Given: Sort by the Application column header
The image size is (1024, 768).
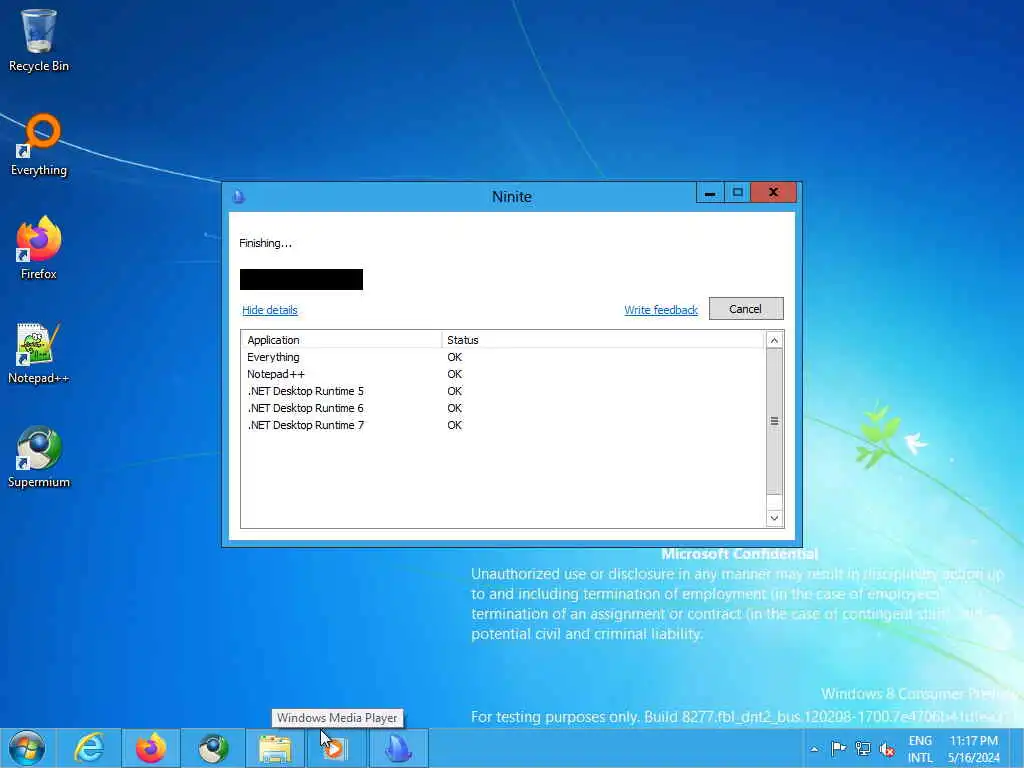Looking at the screenshot, I should click(342, 340).
